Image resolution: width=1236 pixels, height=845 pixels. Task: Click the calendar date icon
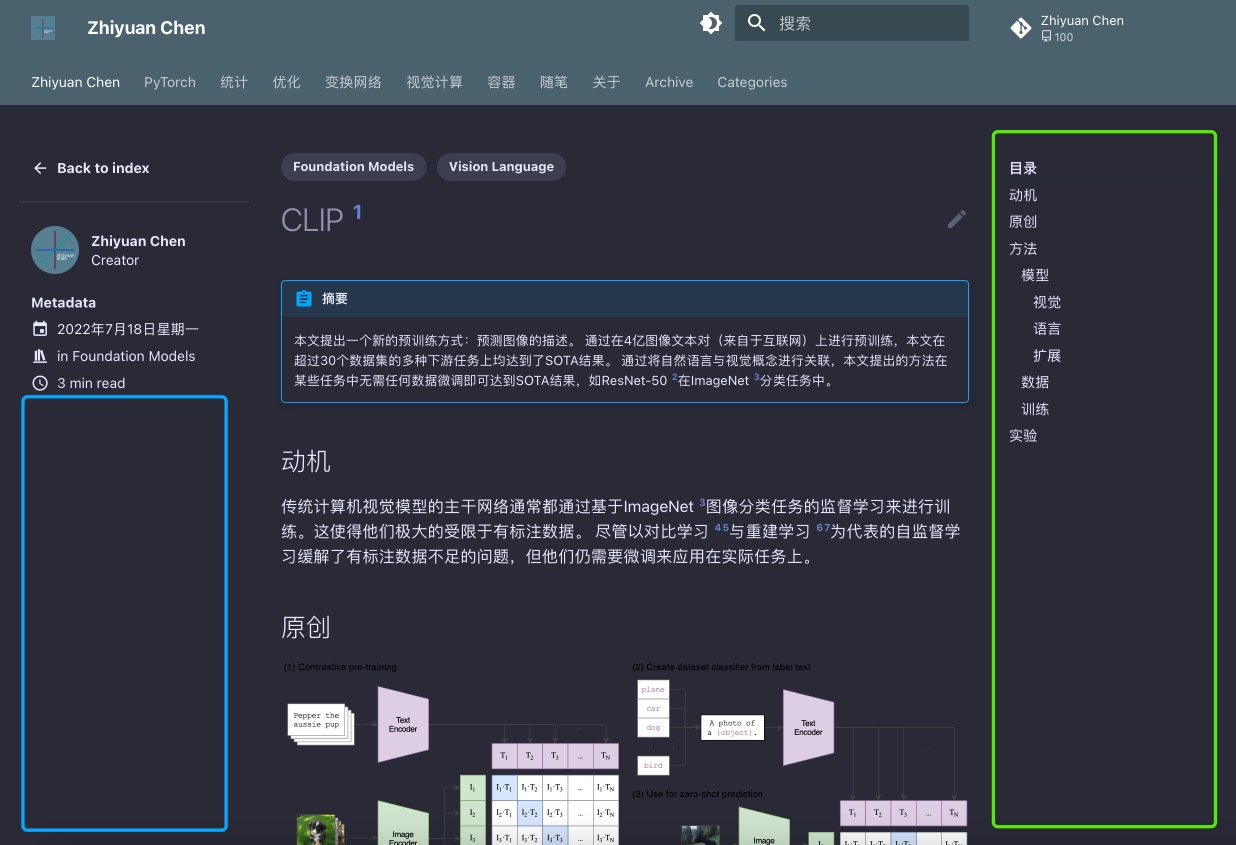[40, 329]
